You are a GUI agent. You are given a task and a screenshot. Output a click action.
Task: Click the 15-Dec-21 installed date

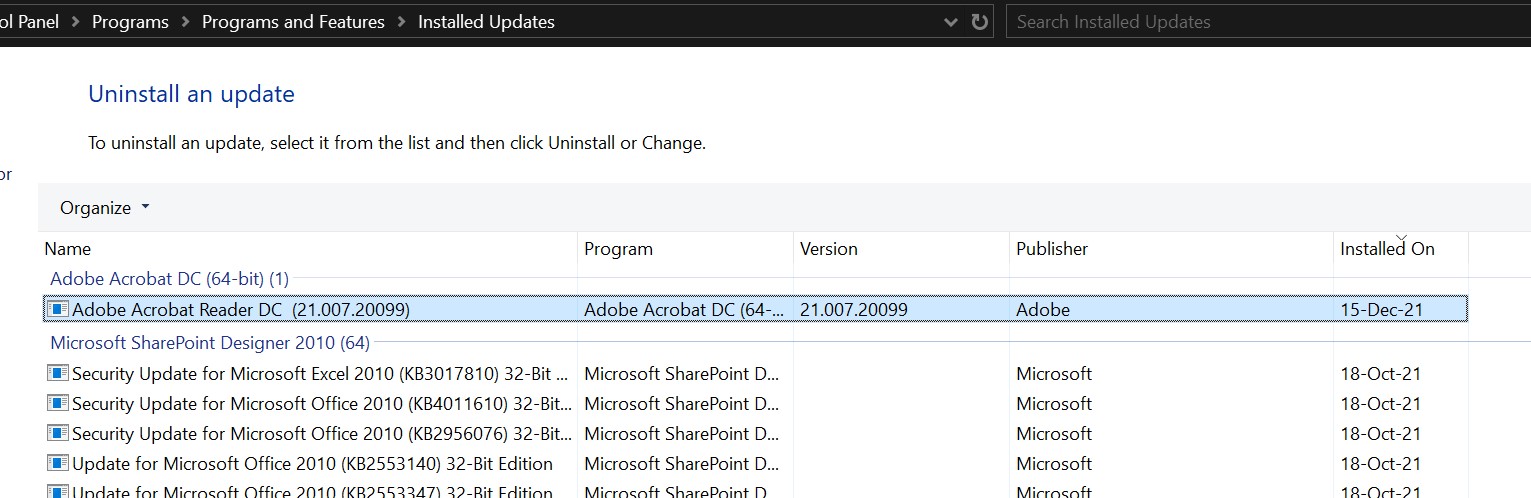click(1381, 310)
